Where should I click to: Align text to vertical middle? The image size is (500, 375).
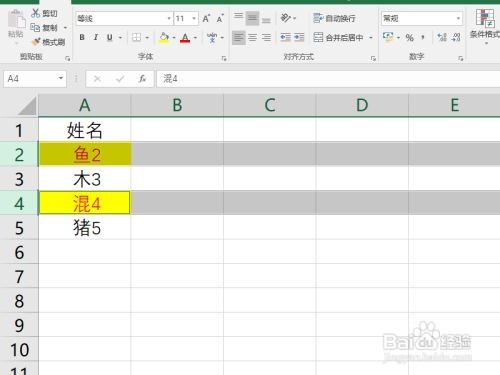click(x=252, y=18)
